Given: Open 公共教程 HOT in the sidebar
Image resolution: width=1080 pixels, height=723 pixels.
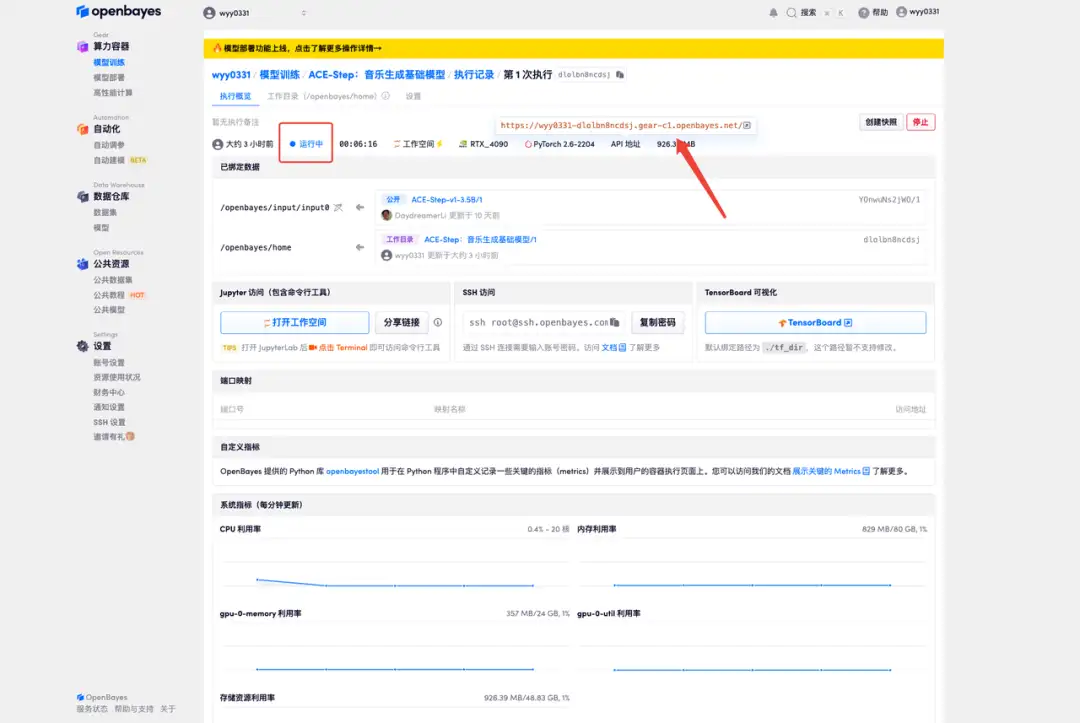Looking at the screenshot, I should (119, 295).
